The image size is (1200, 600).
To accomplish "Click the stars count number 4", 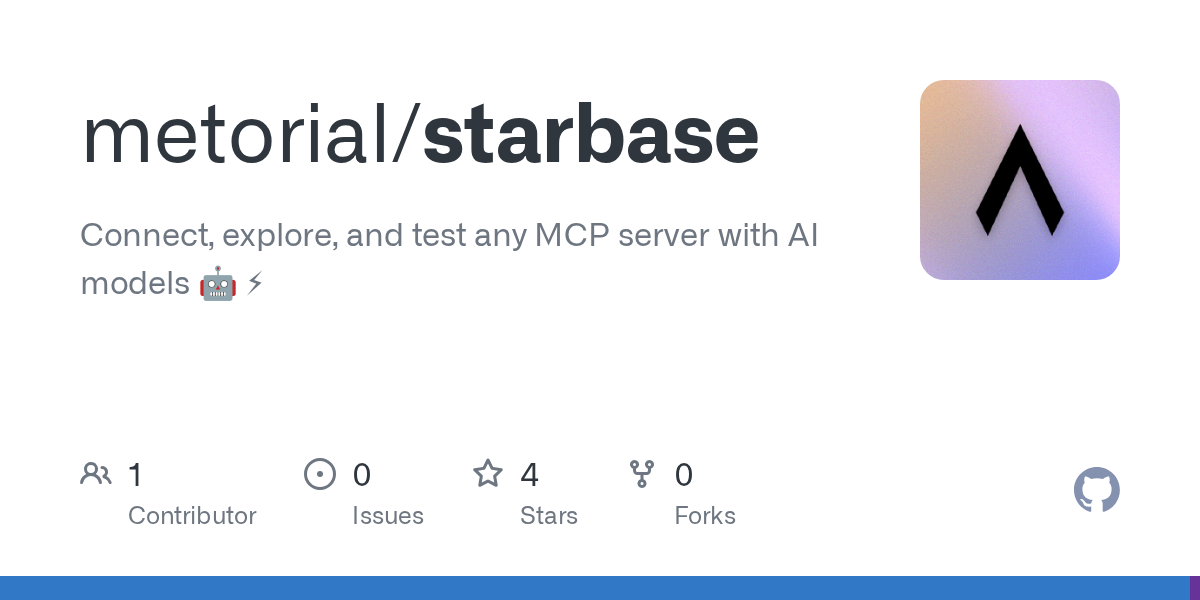I will pyautogui.click(x=530, y=474).
